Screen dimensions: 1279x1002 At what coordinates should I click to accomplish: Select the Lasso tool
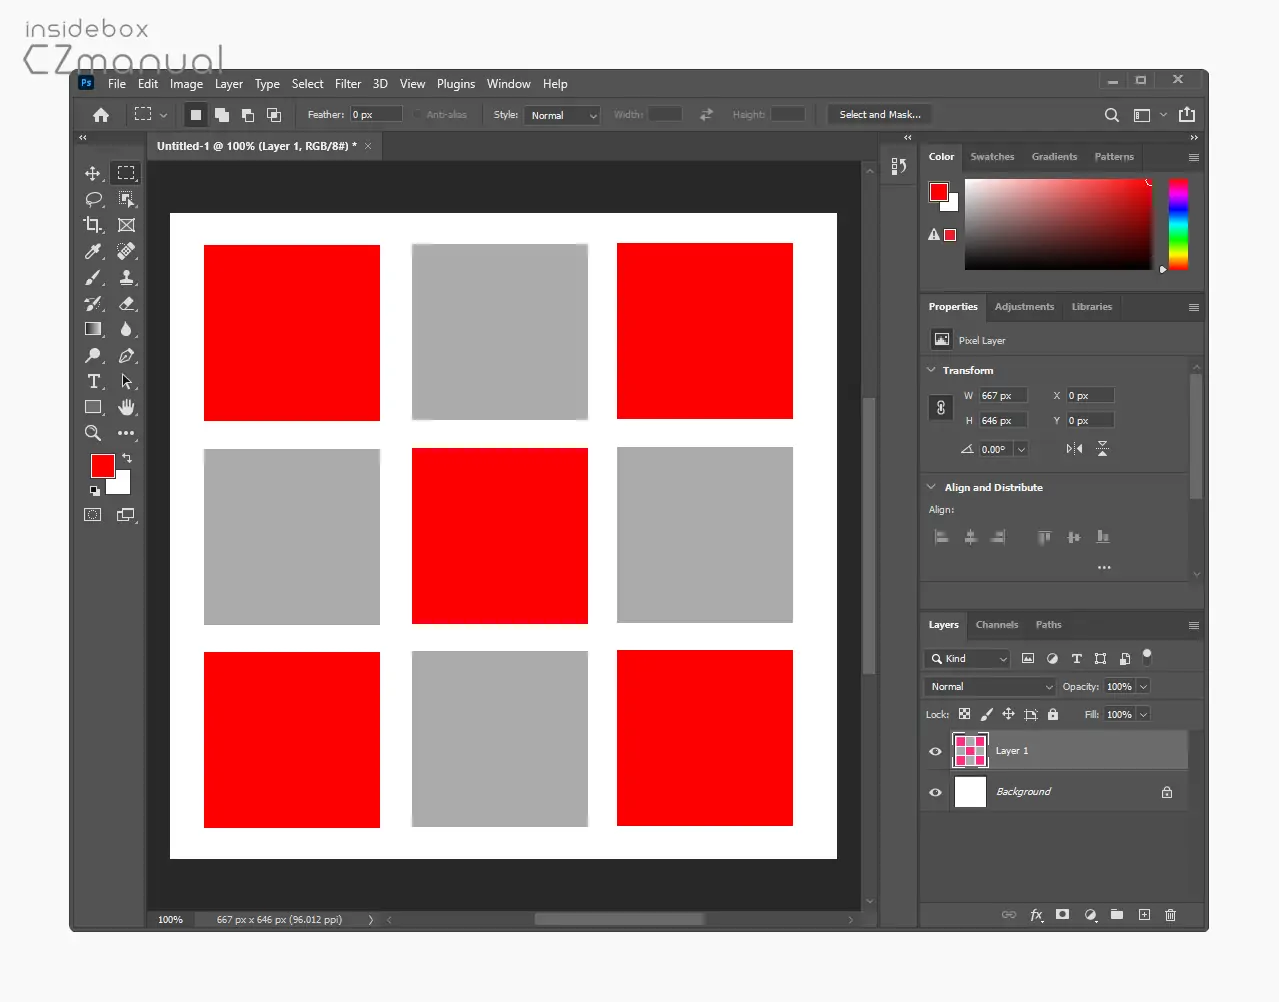[93, 199]
